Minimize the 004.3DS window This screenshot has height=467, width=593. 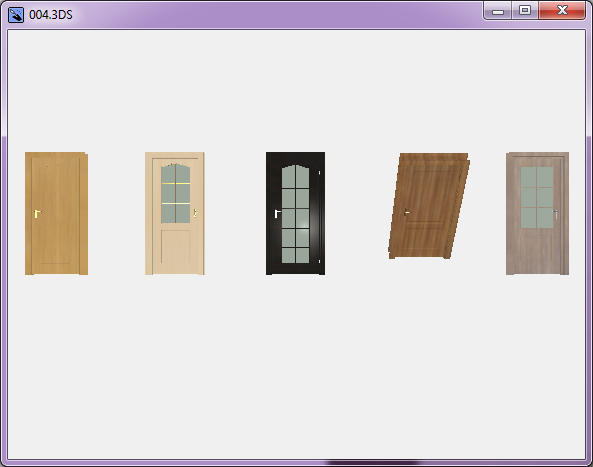[498, 11]
